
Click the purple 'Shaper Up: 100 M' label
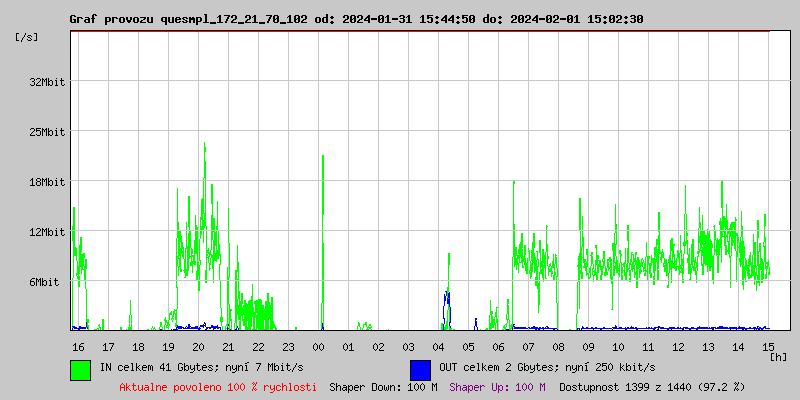tap(497, 387)
